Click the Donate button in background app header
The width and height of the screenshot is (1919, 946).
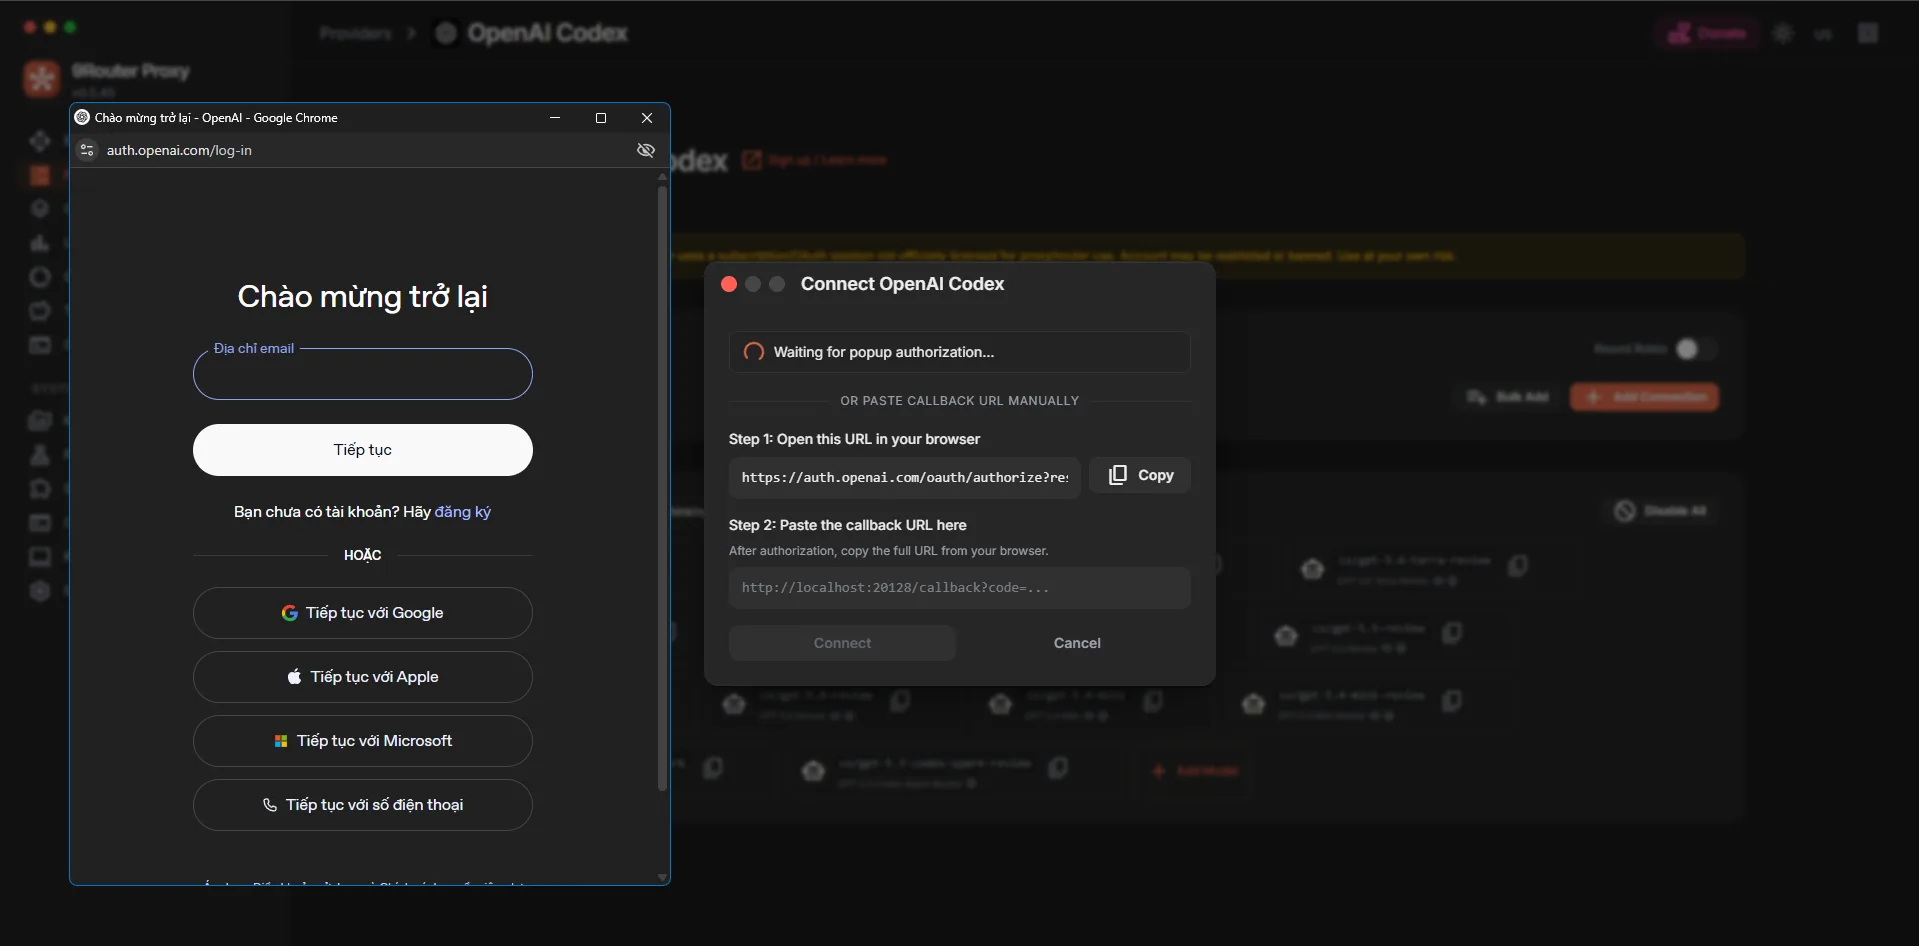pyautogui.click(x=1707, y=33)
